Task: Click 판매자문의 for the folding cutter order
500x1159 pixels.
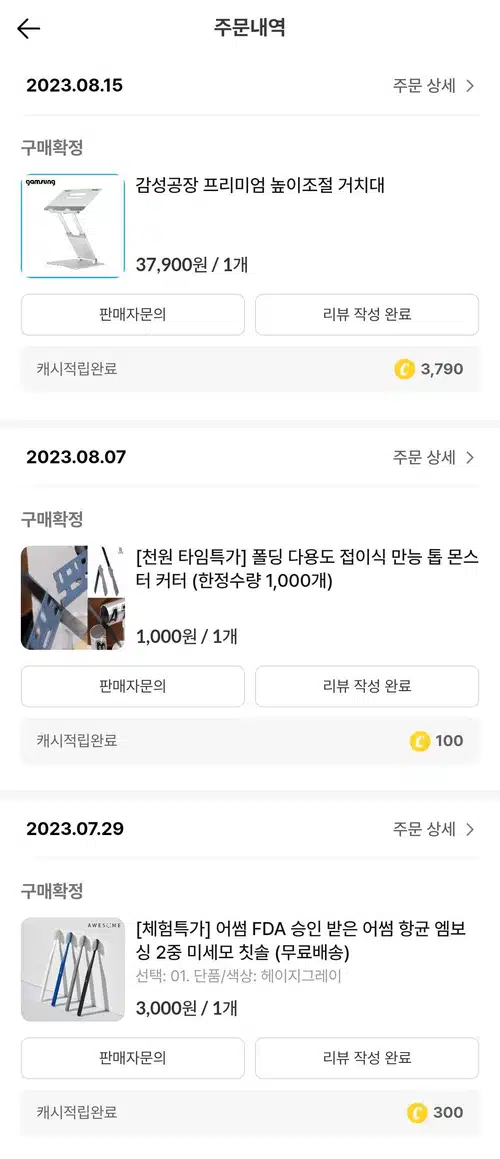Action: 132,686
